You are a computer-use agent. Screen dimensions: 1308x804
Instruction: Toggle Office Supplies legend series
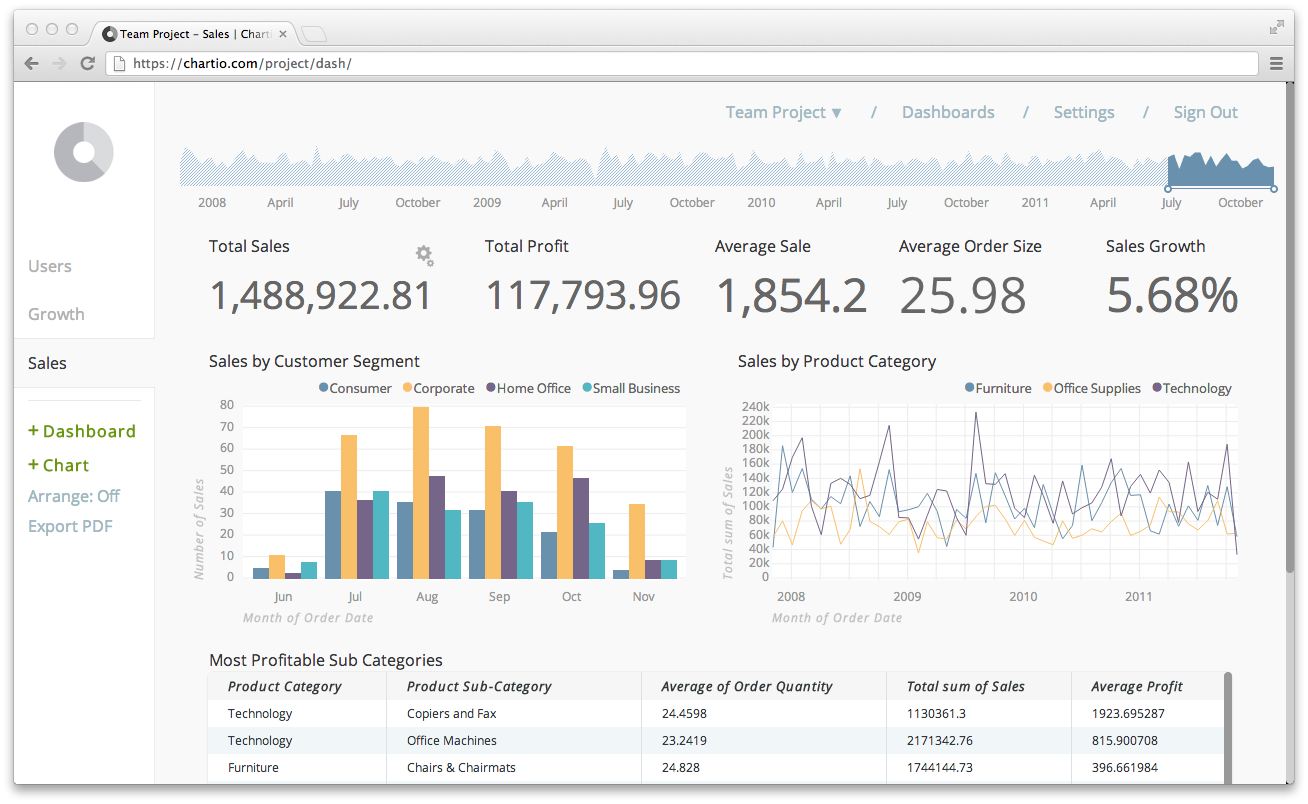1091,388
